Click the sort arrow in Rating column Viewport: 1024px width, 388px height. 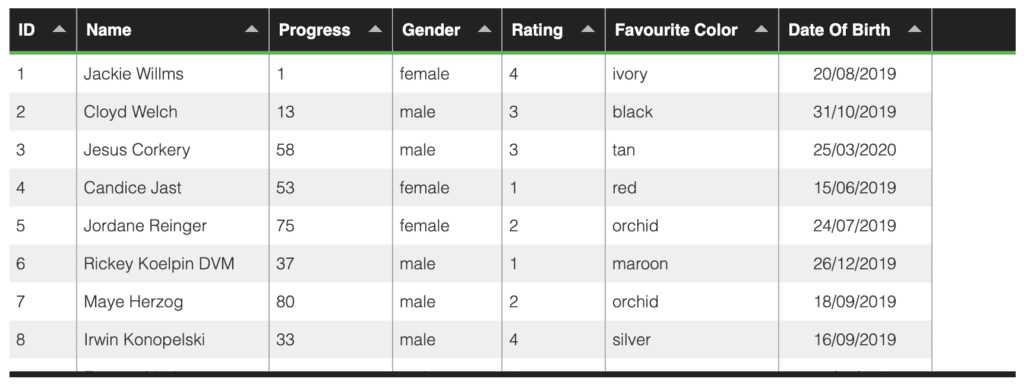(x=588, y=29)
